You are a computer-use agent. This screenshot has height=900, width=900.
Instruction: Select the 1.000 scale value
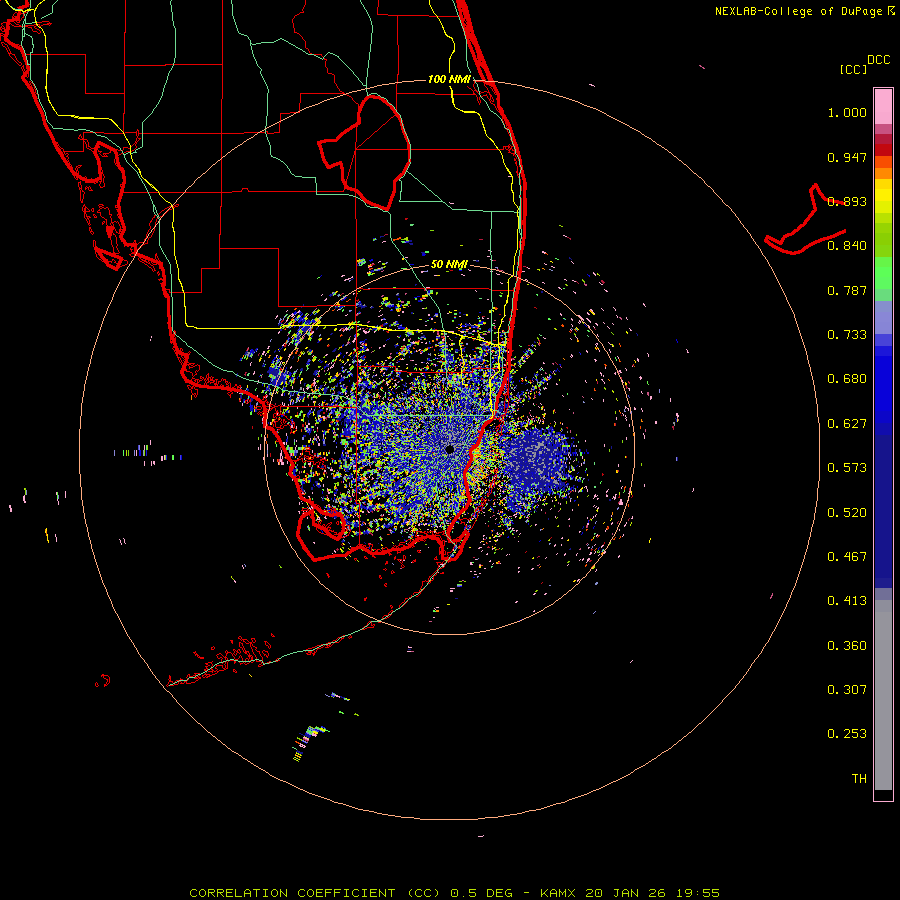(x=847, y=112)
